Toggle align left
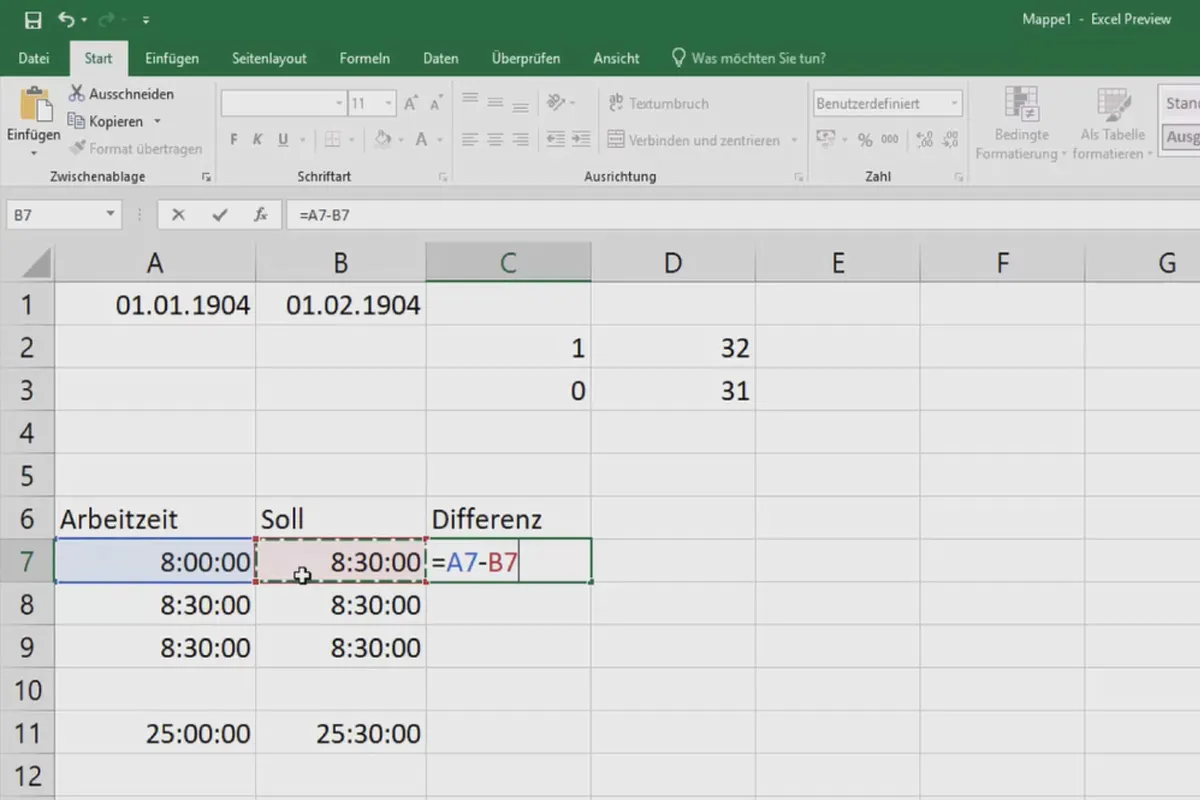This screenshot has height=800, width=1200. click(470, 140)
